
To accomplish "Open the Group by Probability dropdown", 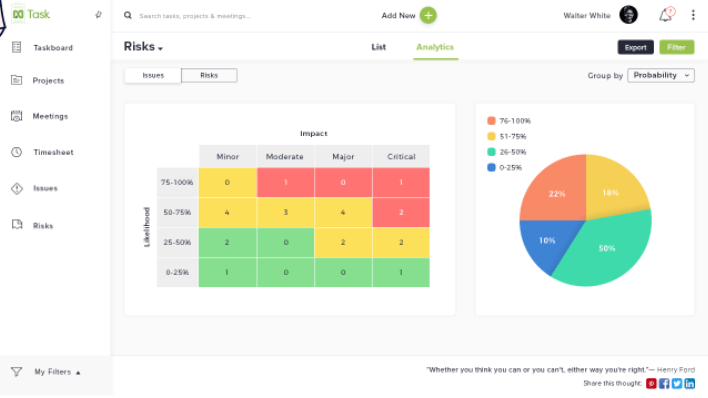I will pos(661,75).
